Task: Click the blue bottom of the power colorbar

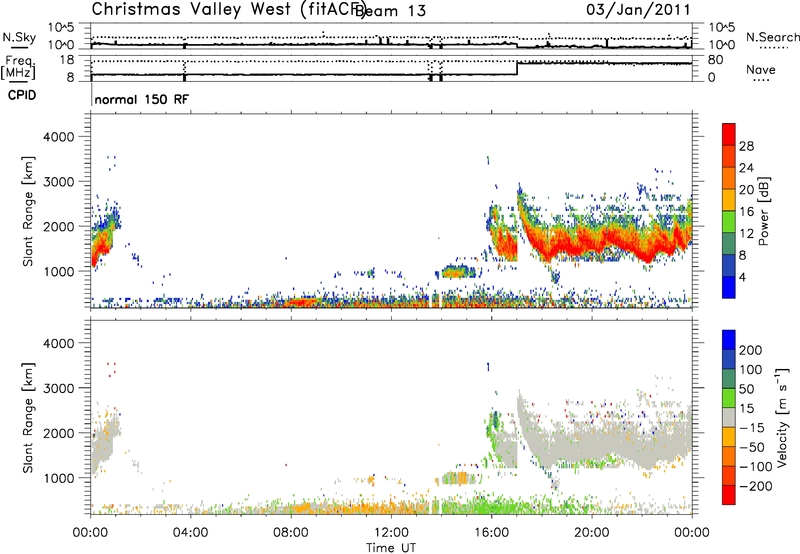Action: coord(729,287)
